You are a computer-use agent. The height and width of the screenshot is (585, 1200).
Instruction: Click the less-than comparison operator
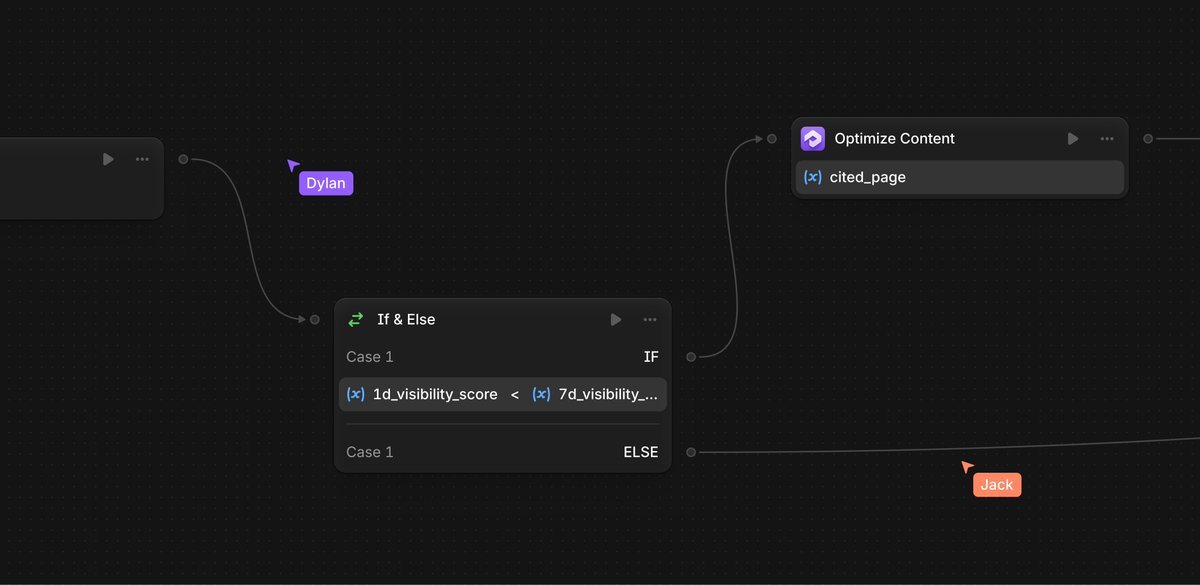(515, 394)
